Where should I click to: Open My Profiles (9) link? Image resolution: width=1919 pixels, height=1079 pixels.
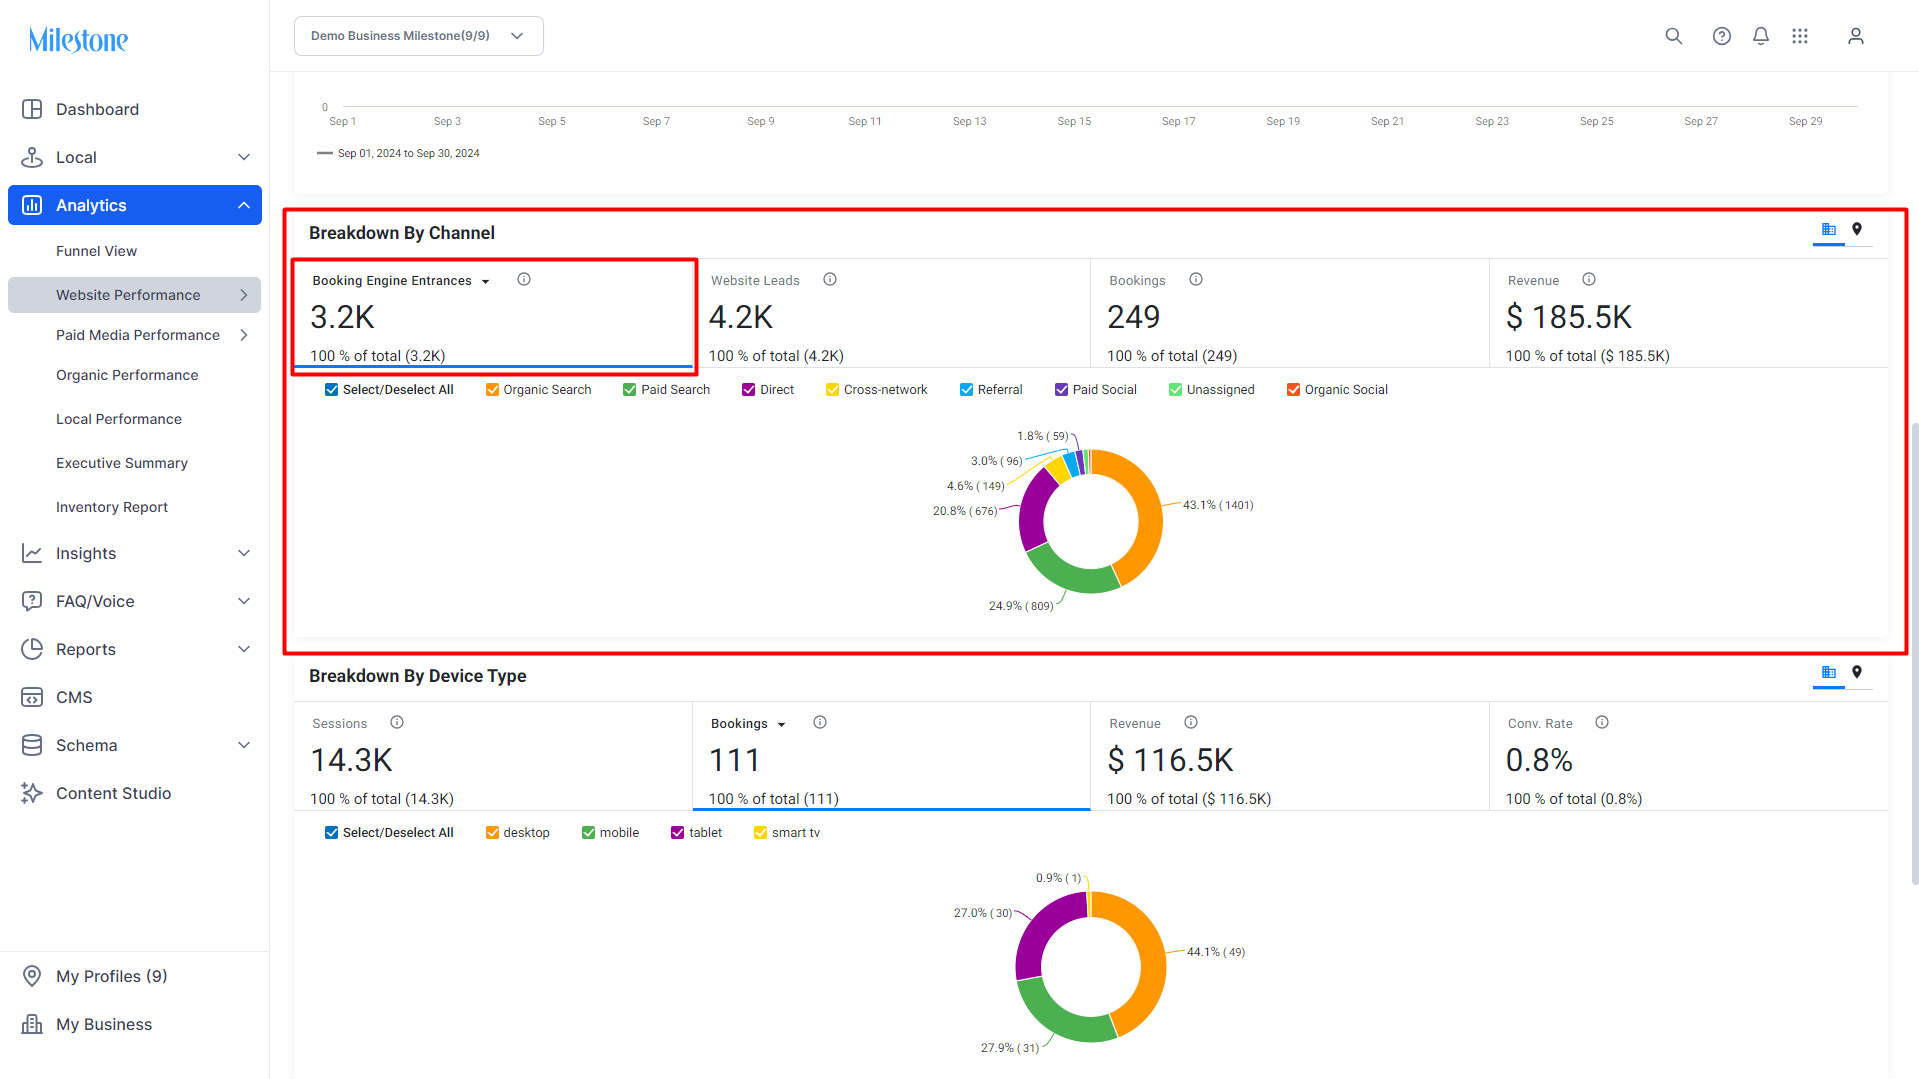[111, 976]
